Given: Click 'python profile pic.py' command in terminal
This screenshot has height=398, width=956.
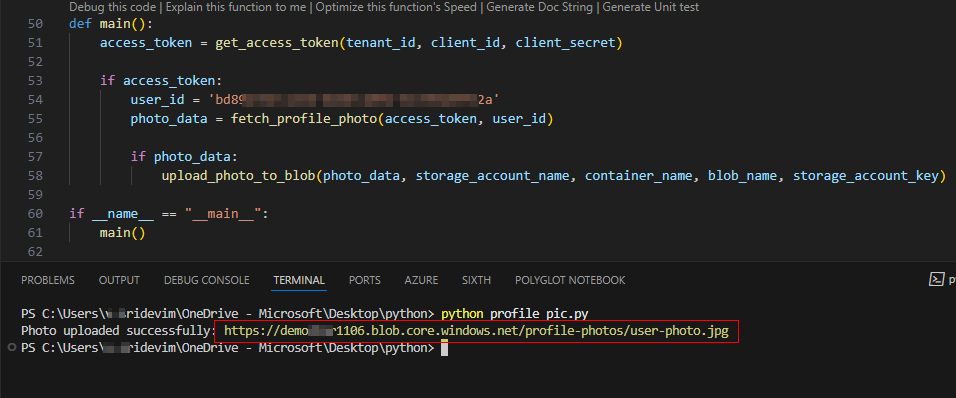Looking at the screenshot, I should point(515,314).
